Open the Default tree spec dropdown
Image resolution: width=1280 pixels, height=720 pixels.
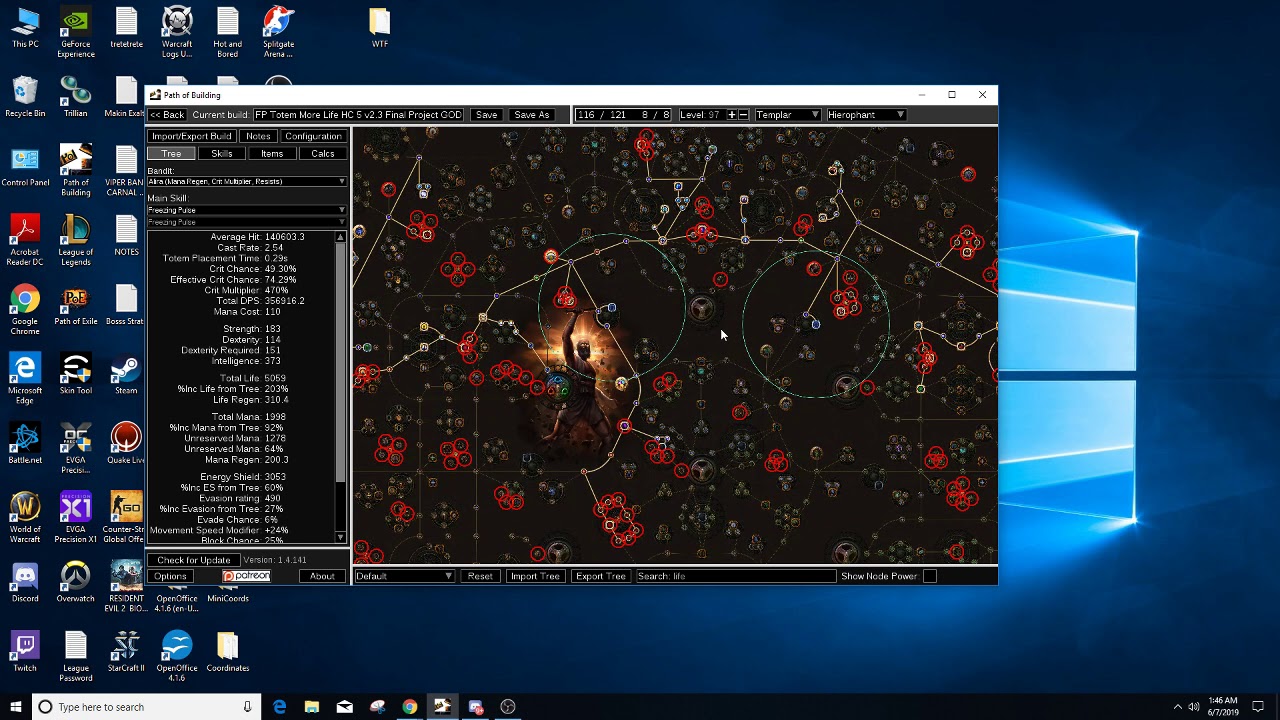(404, 576)
